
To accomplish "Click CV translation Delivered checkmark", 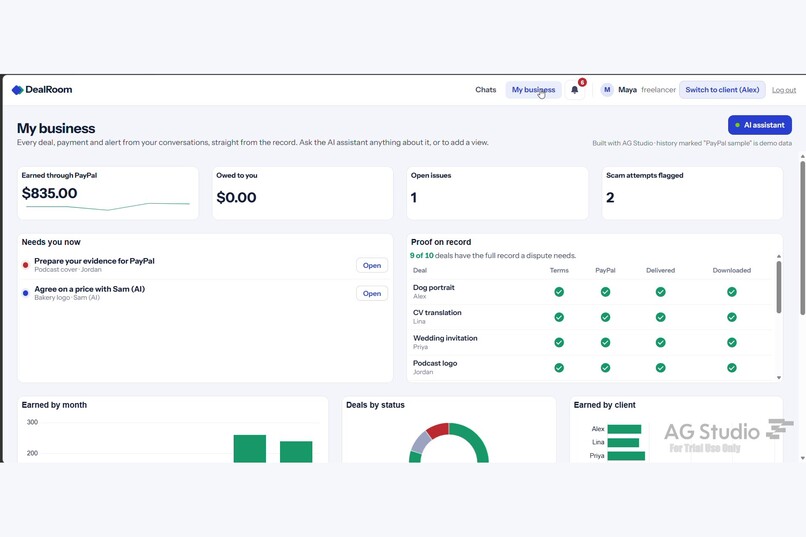I will [661, 317].
